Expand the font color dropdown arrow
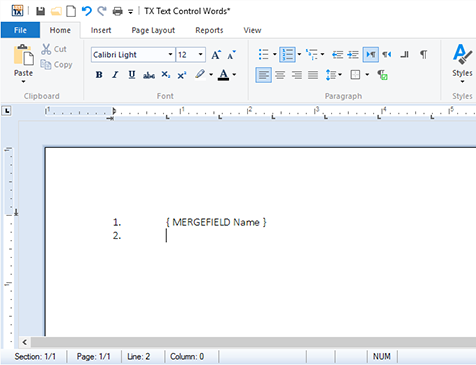 [x=234, y=75]
